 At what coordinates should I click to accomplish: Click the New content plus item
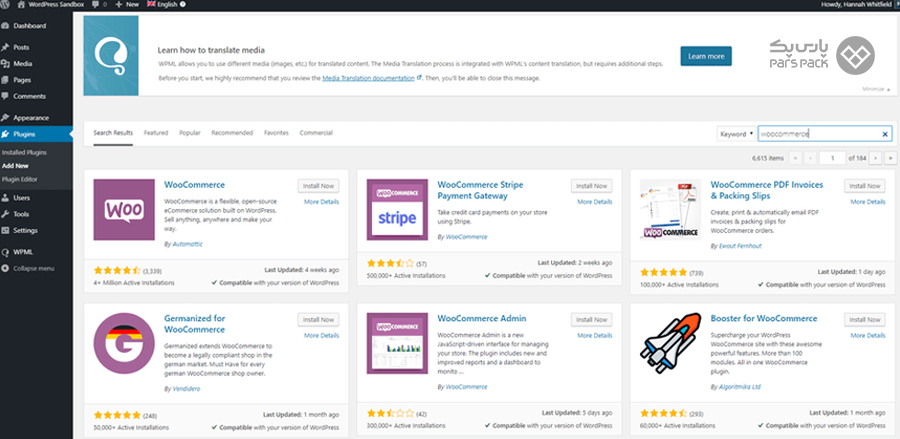(x=127, y=4)
